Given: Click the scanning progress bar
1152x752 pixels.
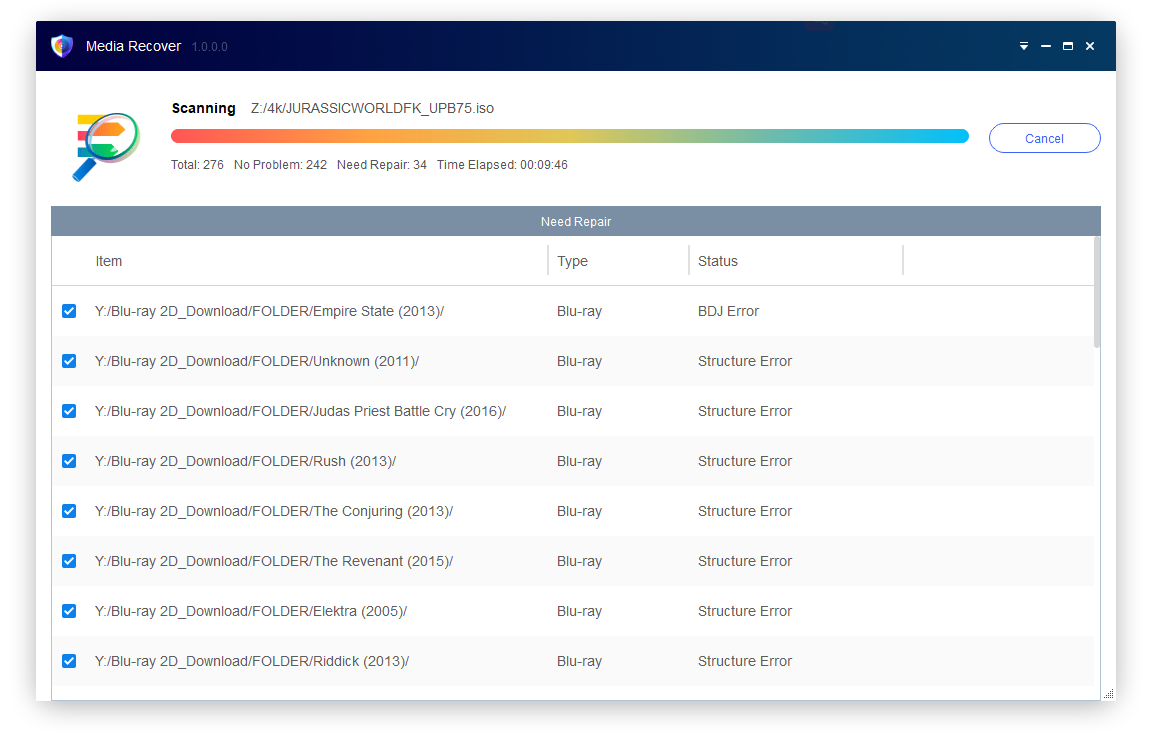Looking at the screenshot, I should point(569,136).
